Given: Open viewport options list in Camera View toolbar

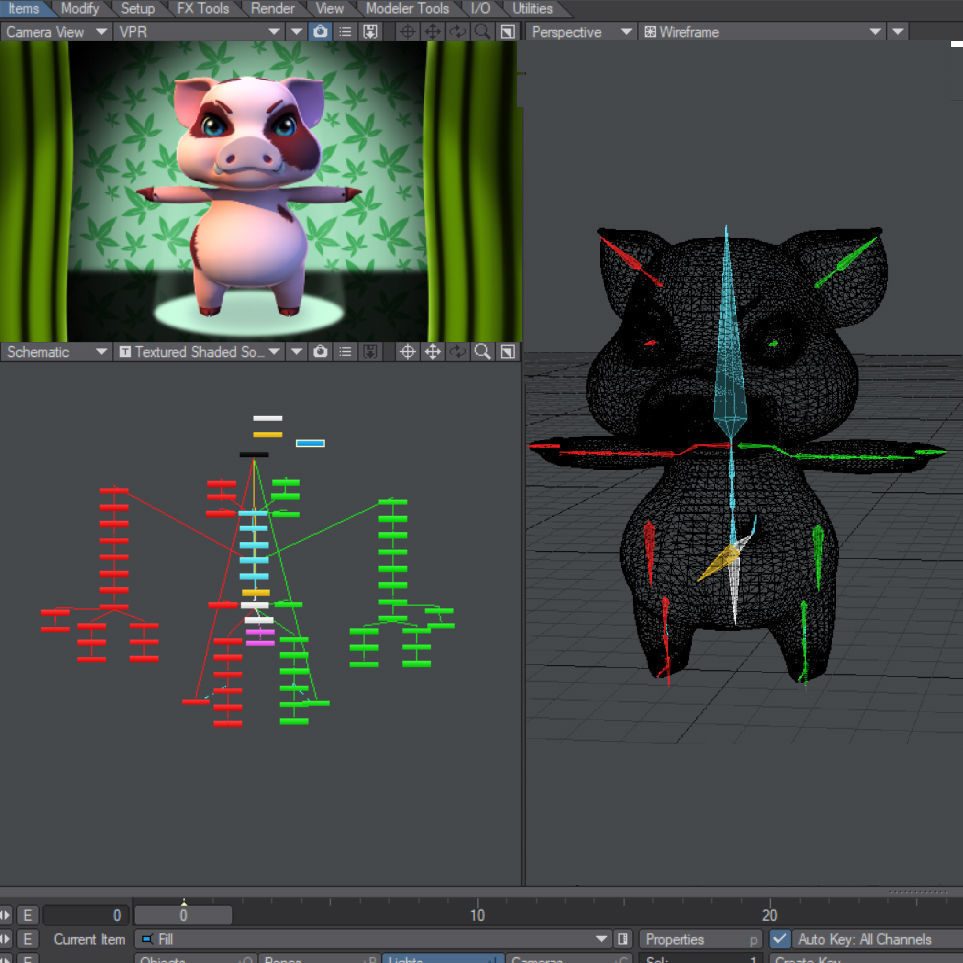Looking at the screenshot, I should tap(345, 32).
